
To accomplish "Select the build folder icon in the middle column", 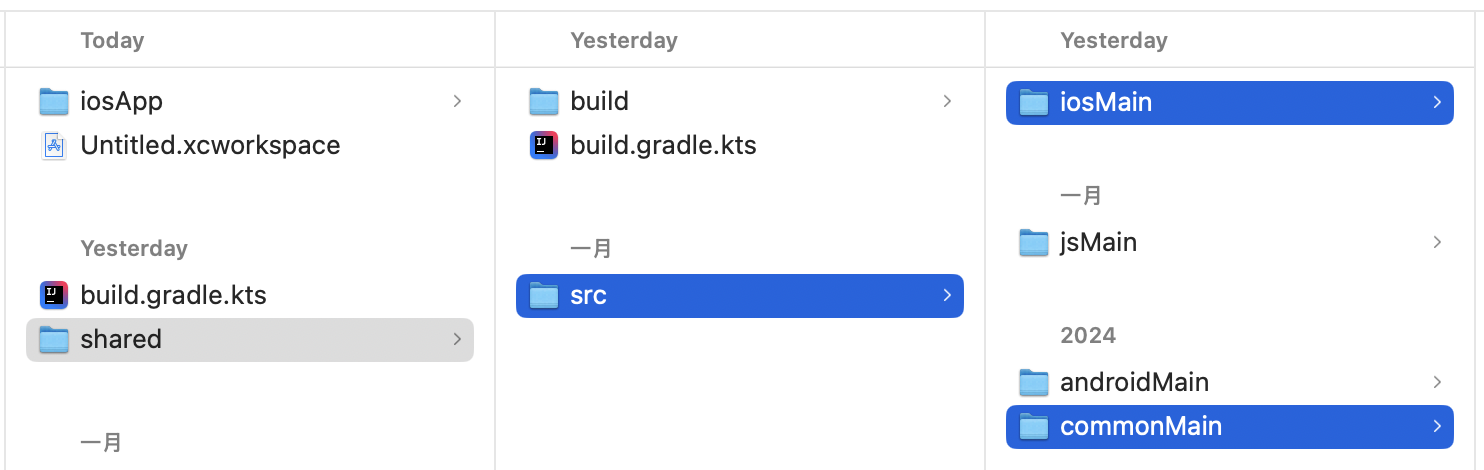I will [543, 101].
